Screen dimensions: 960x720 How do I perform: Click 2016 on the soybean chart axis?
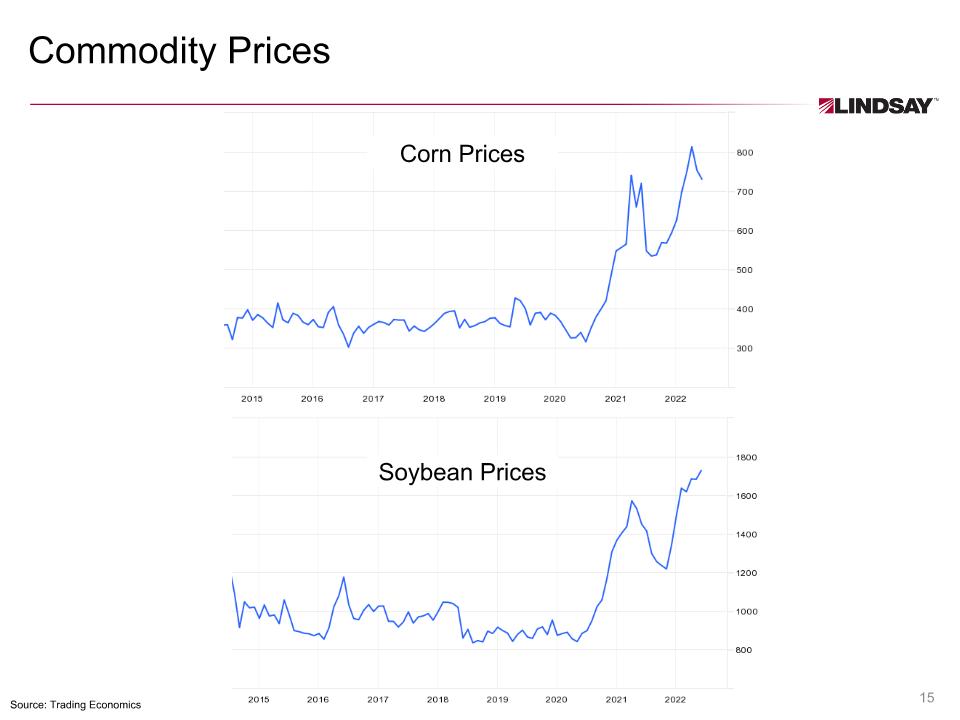(318, 699)
